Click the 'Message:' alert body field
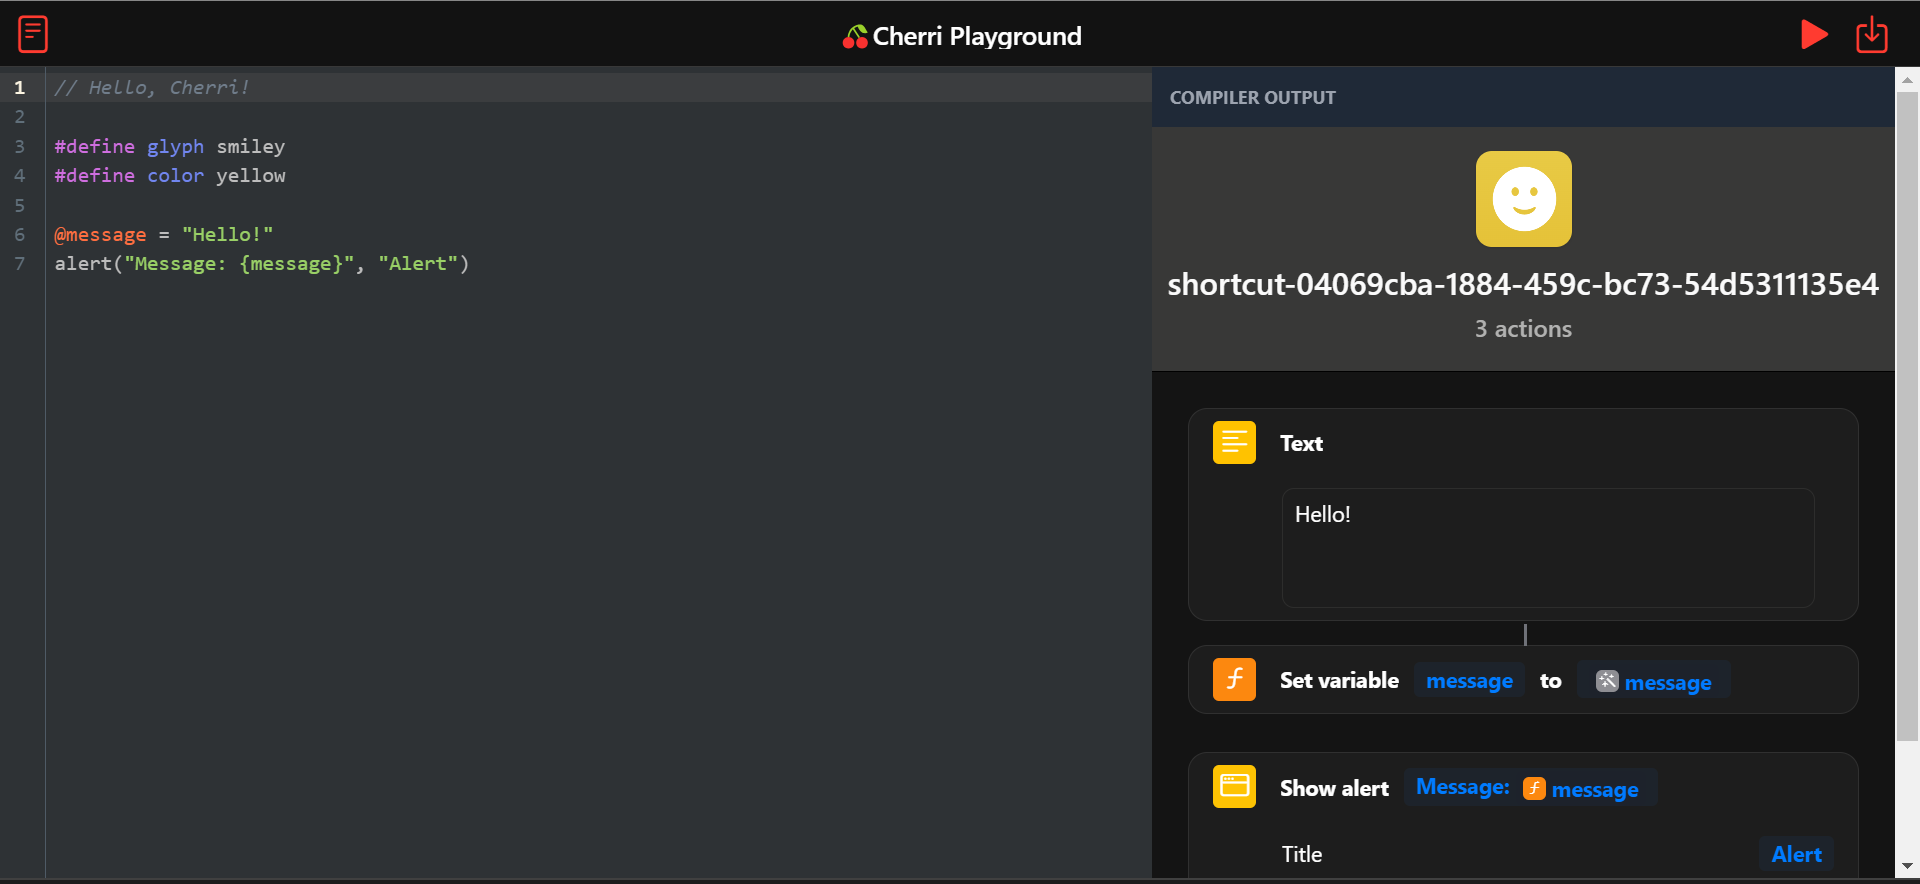 [x=1530, y=788]
